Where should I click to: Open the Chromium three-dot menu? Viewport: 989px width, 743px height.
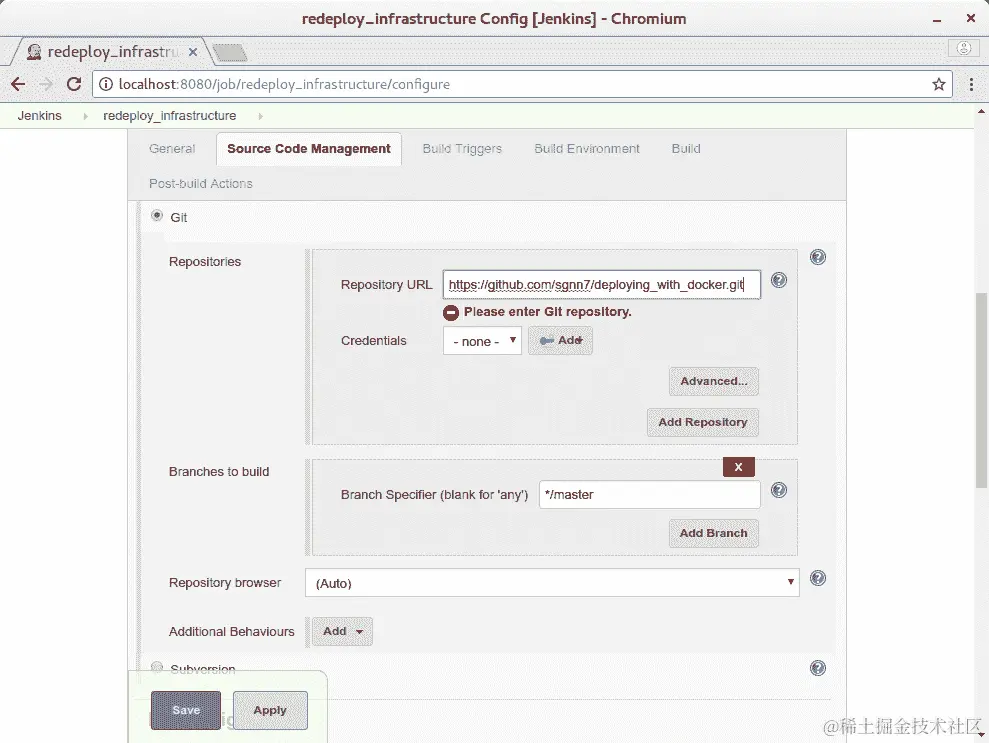971,84
